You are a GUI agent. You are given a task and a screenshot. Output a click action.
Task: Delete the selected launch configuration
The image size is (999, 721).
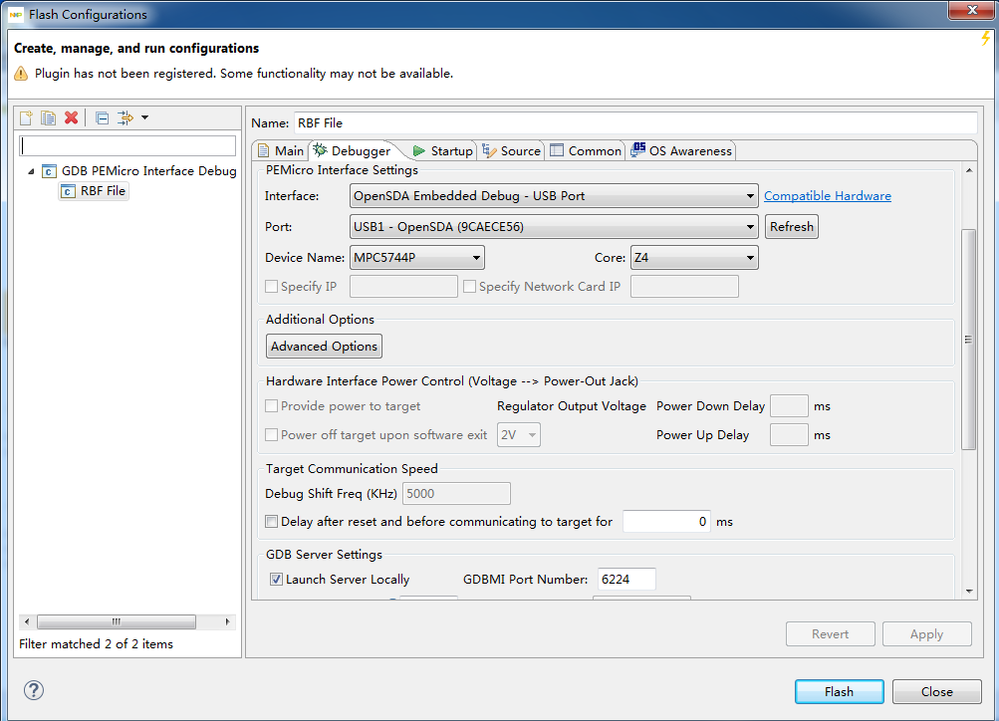[x=71, y=118]
